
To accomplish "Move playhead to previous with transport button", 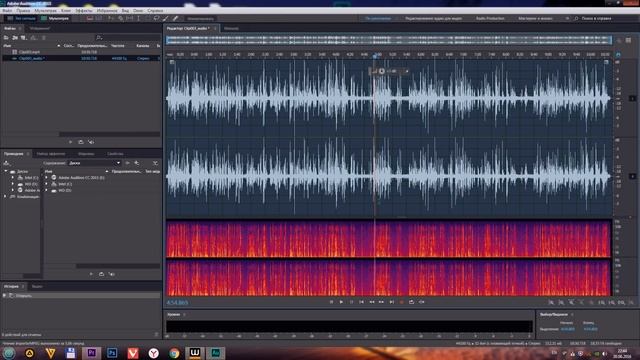I will tap(362, 302).
